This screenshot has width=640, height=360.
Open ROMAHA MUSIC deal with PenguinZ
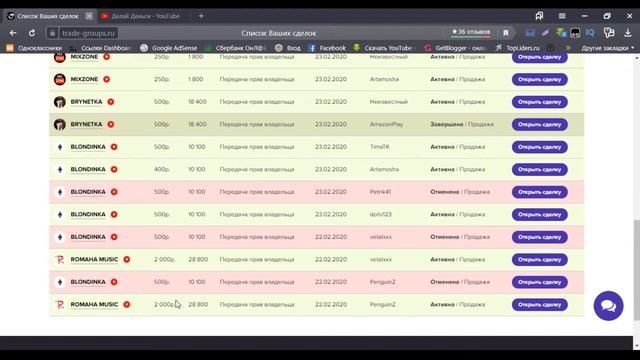click(x=539, y=304)
